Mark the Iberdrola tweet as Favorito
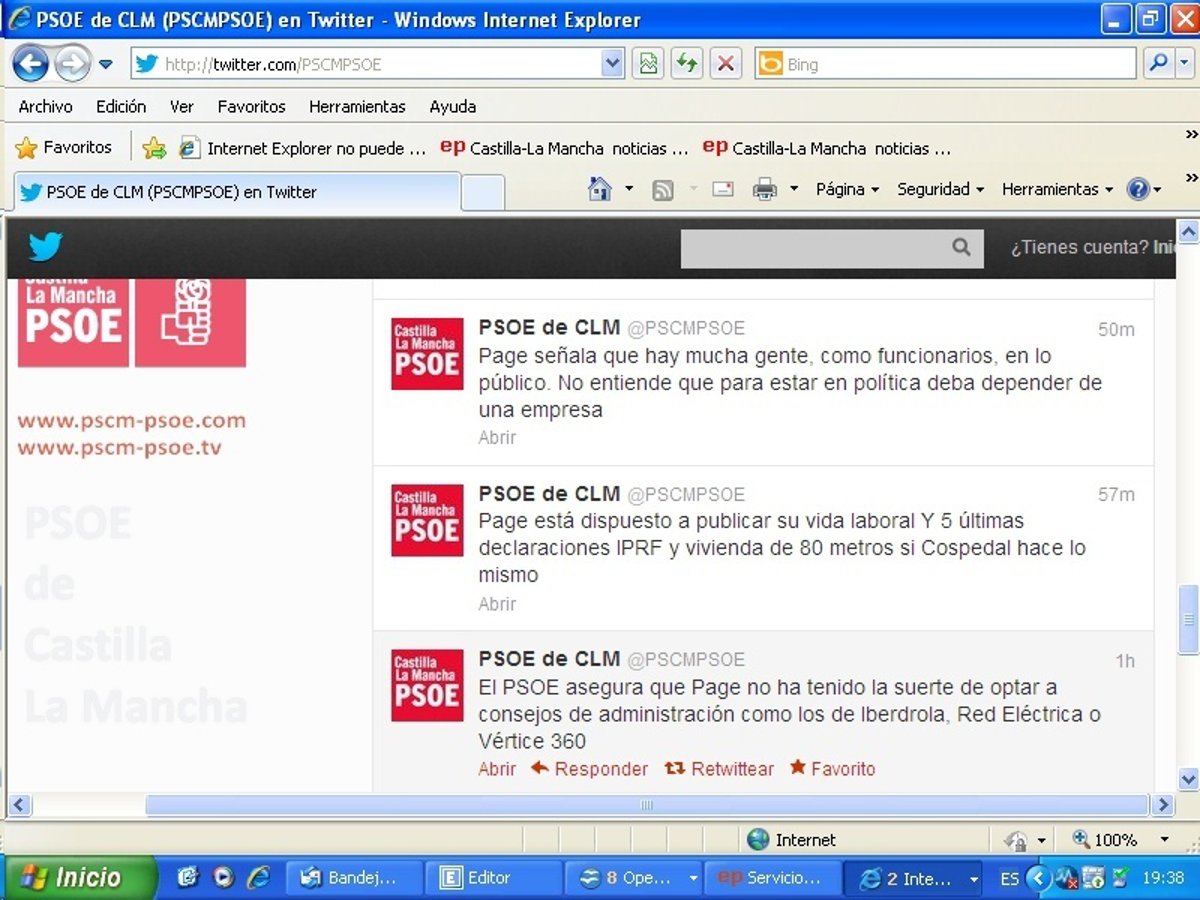1200x900 pixels. pos(832,769)
